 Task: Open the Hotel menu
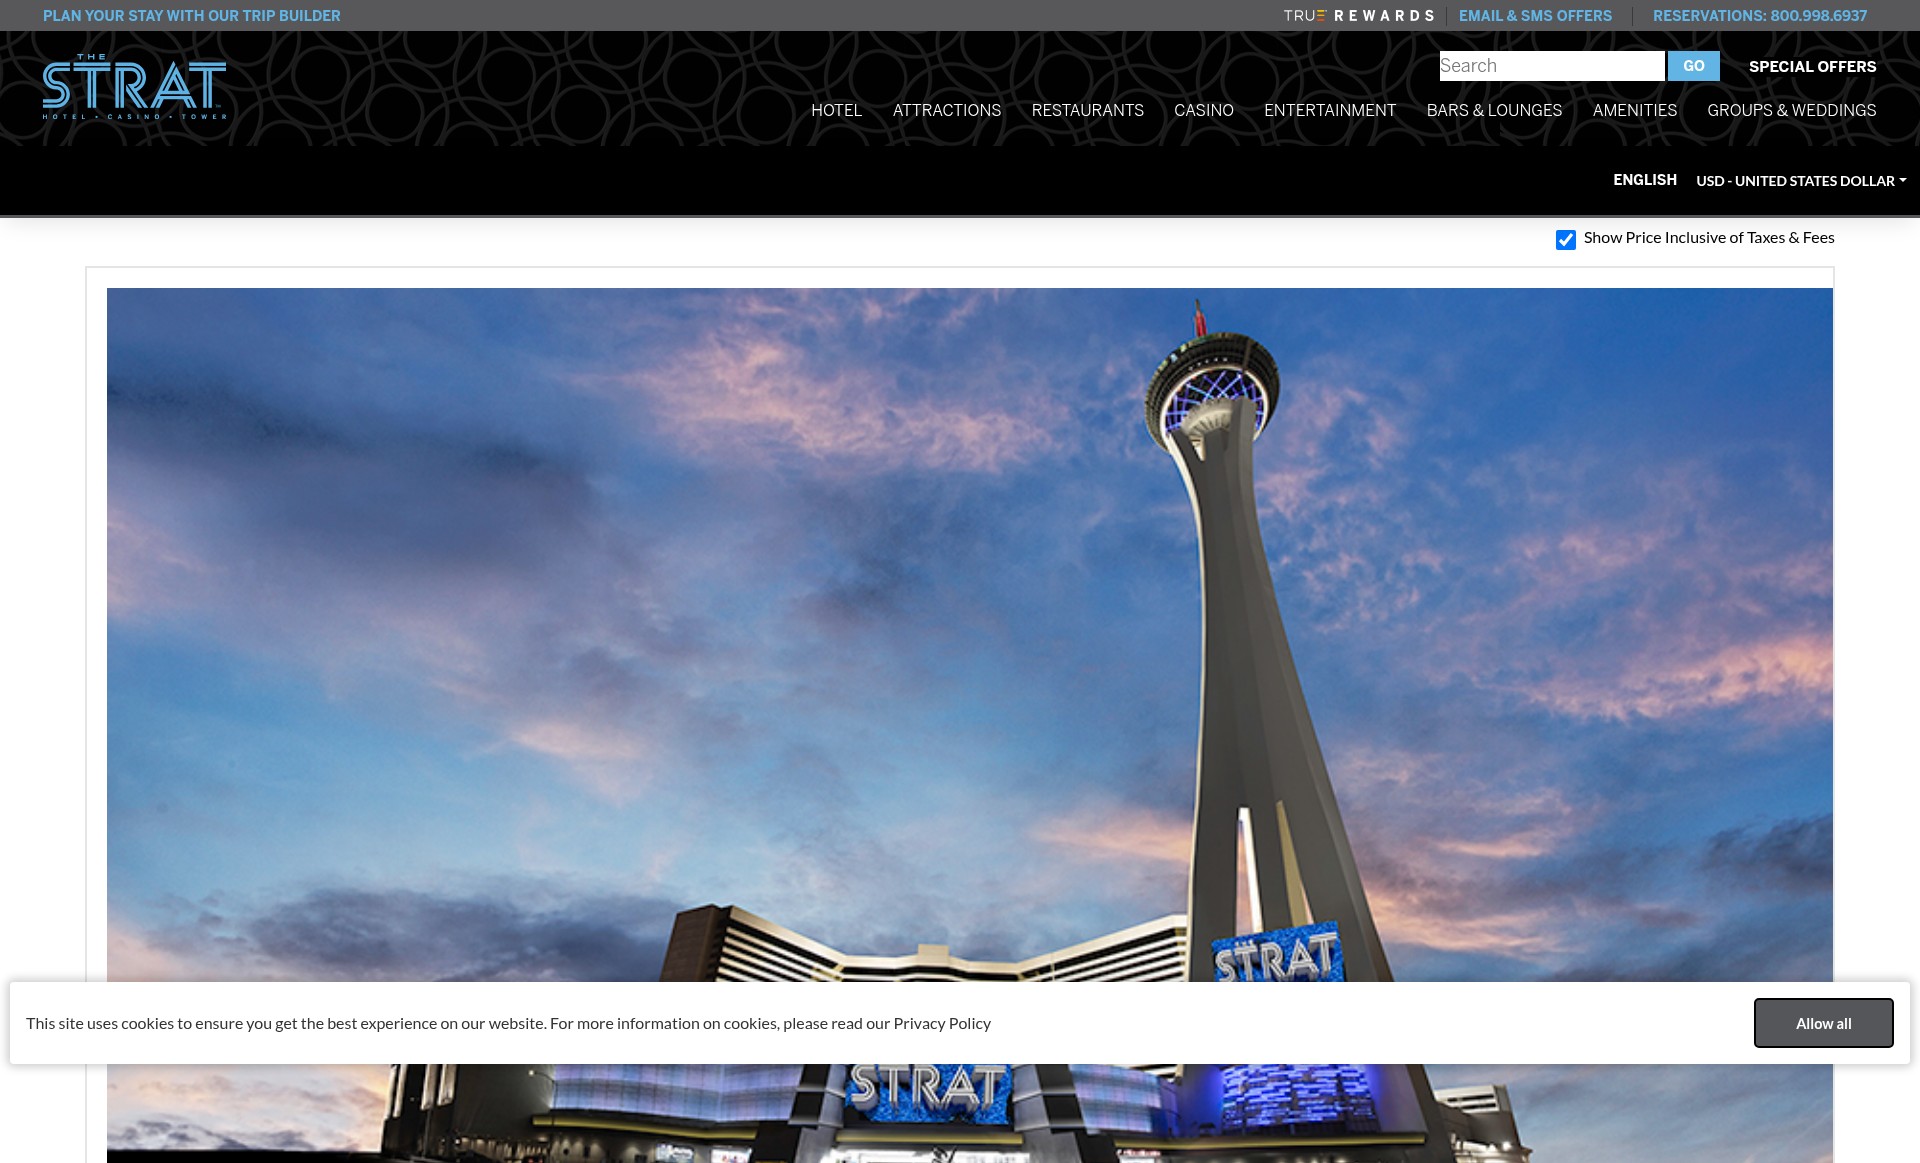[x=836, y=110]
